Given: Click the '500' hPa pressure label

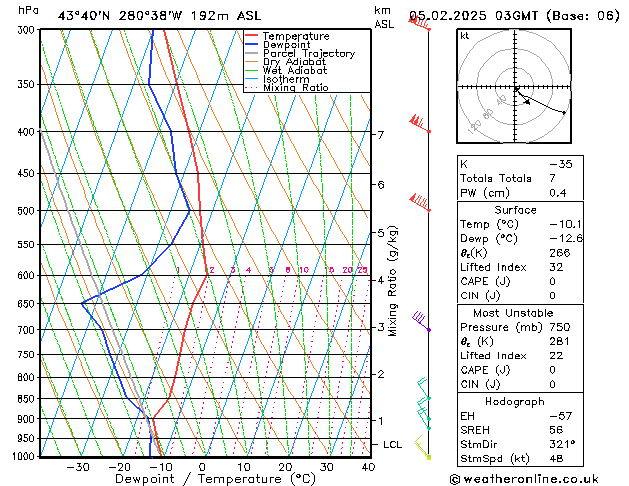Looking at the screenshot, I should pyautogui.click(x=28, y=211).
